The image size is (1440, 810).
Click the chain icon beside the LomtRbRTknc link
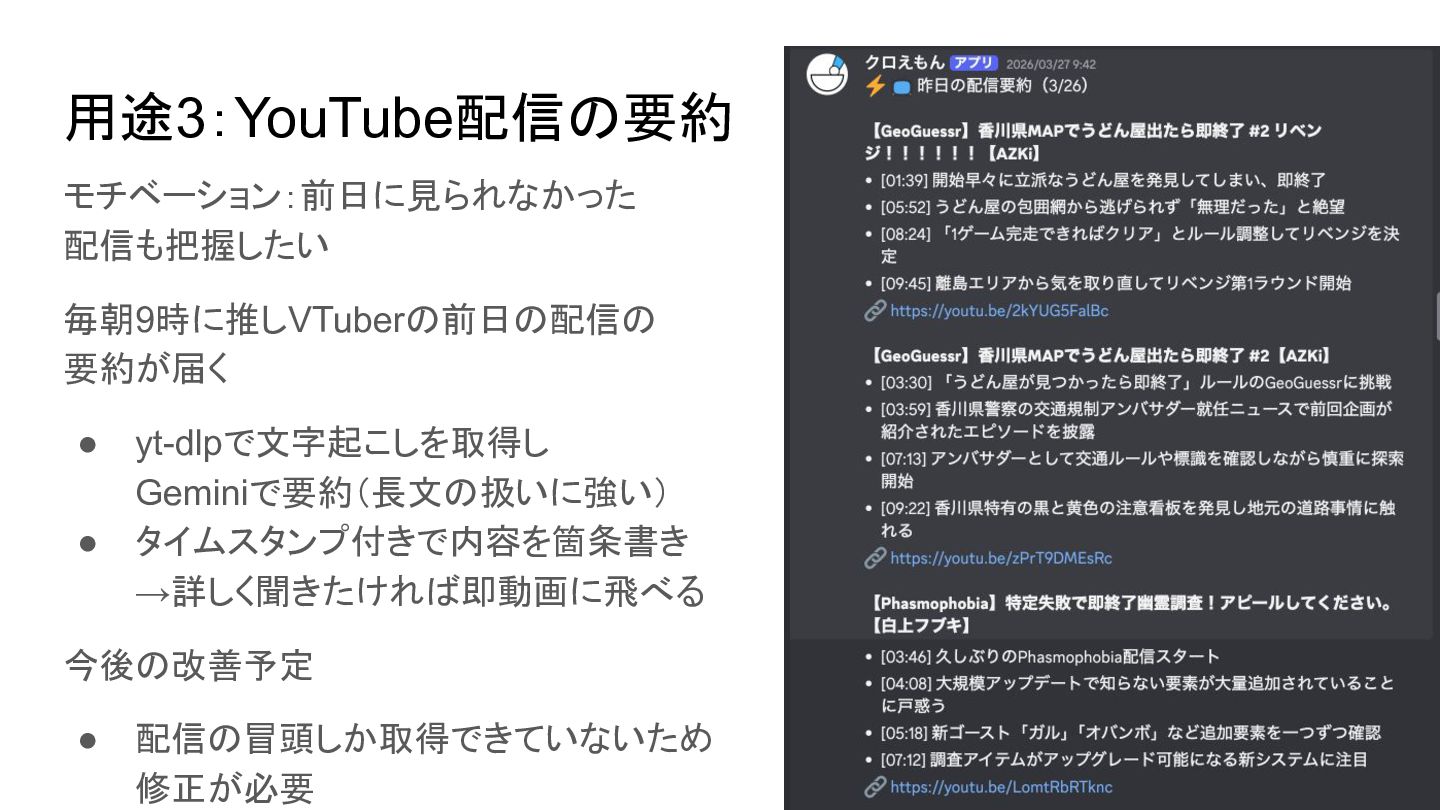[875, 787]
